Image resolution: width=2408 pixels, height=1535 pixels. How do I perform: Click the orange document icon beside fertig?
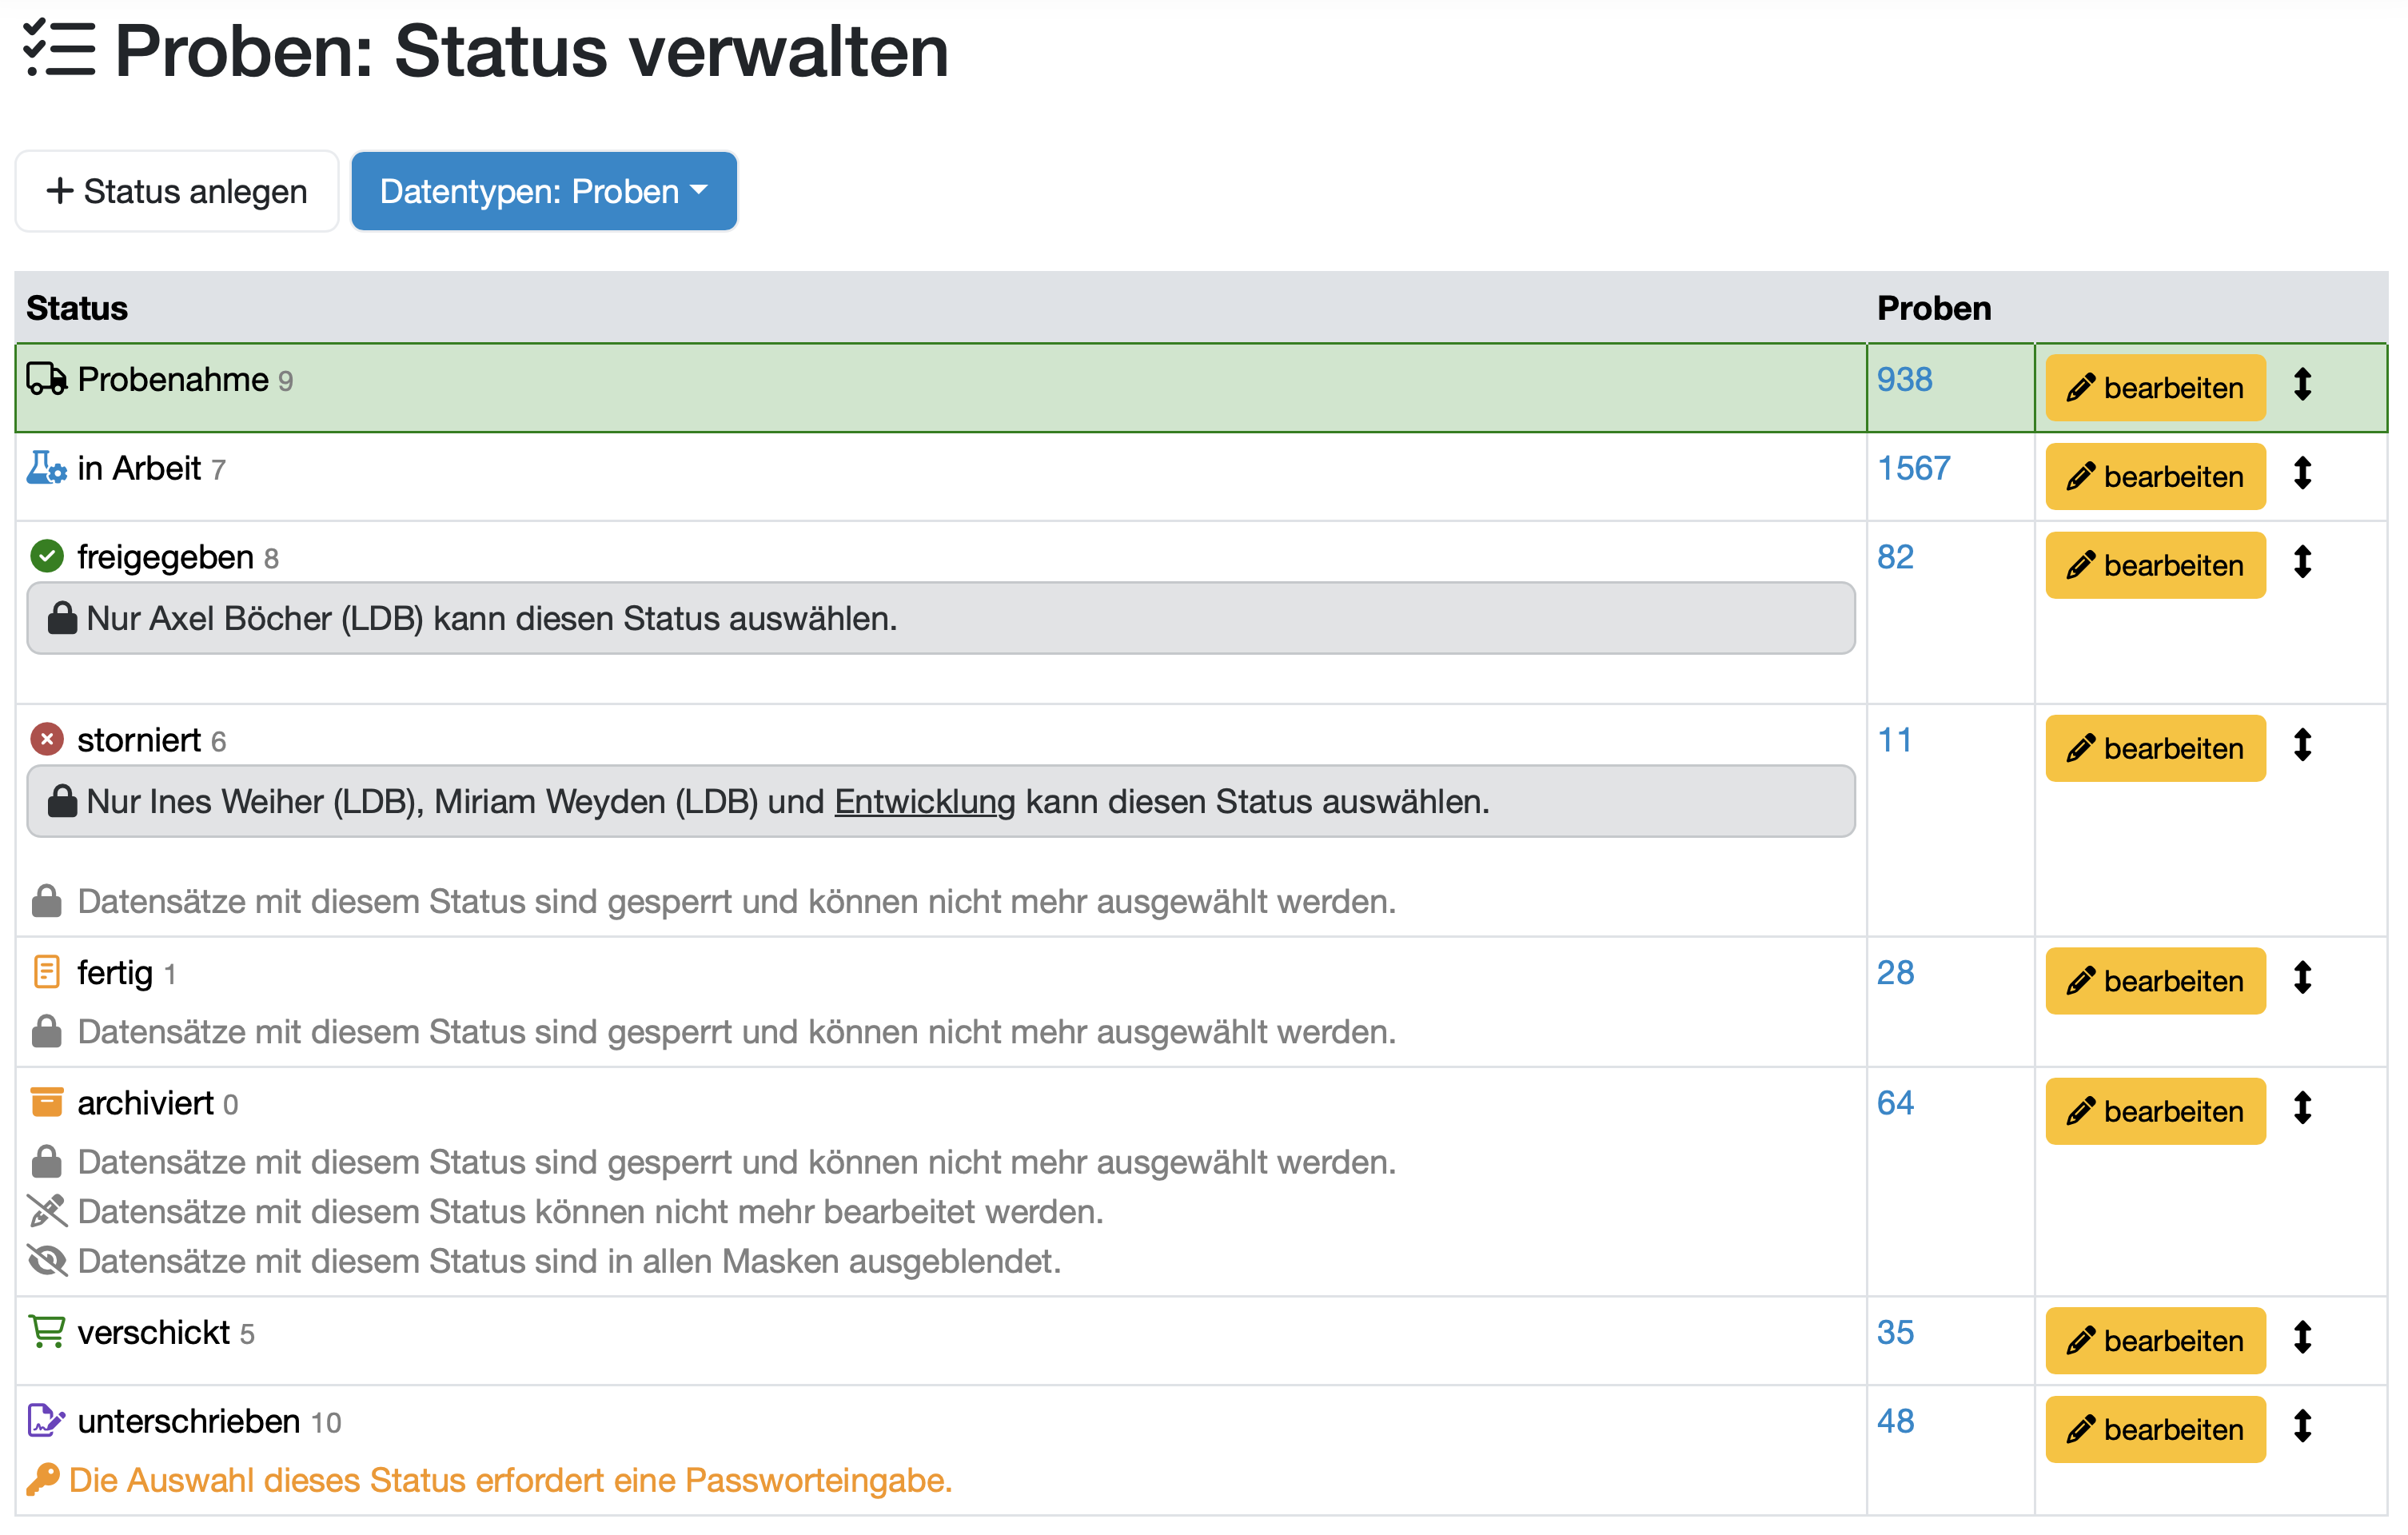point(46,972)
